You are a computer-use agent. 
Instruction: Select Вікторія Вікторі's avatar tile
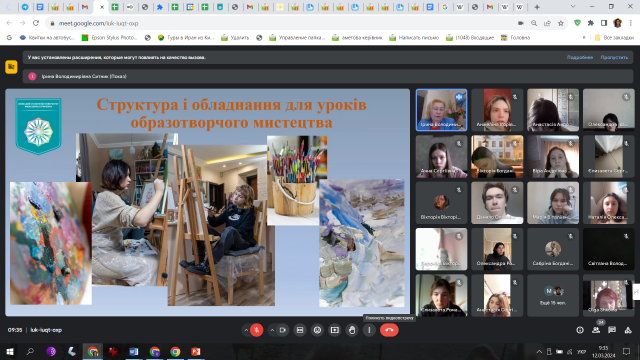[441, 203]
